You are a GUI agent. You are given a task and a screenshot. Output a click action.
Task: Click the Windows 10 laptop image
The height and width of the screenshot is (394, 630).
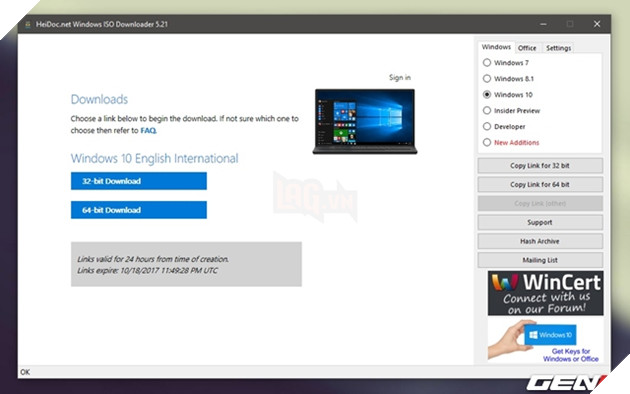pos(365,121)
